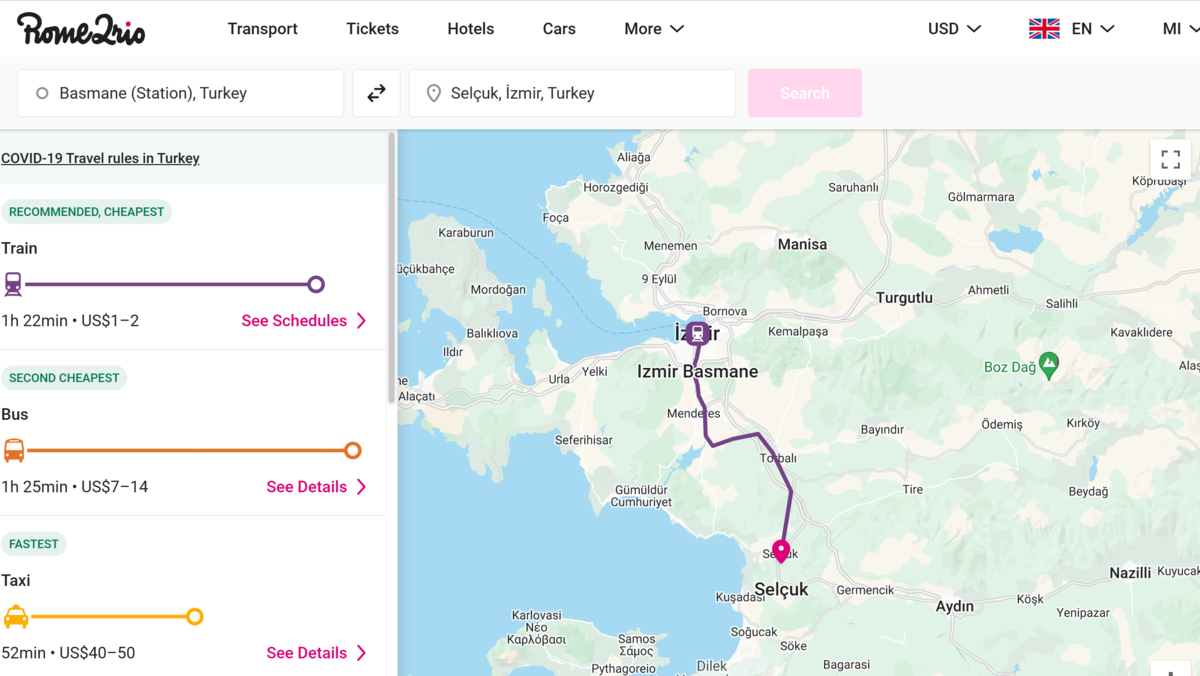1200x676 pixels.
Task: Click the purple train icon in results
Action: pyautogui.click(x=13, y=284)
